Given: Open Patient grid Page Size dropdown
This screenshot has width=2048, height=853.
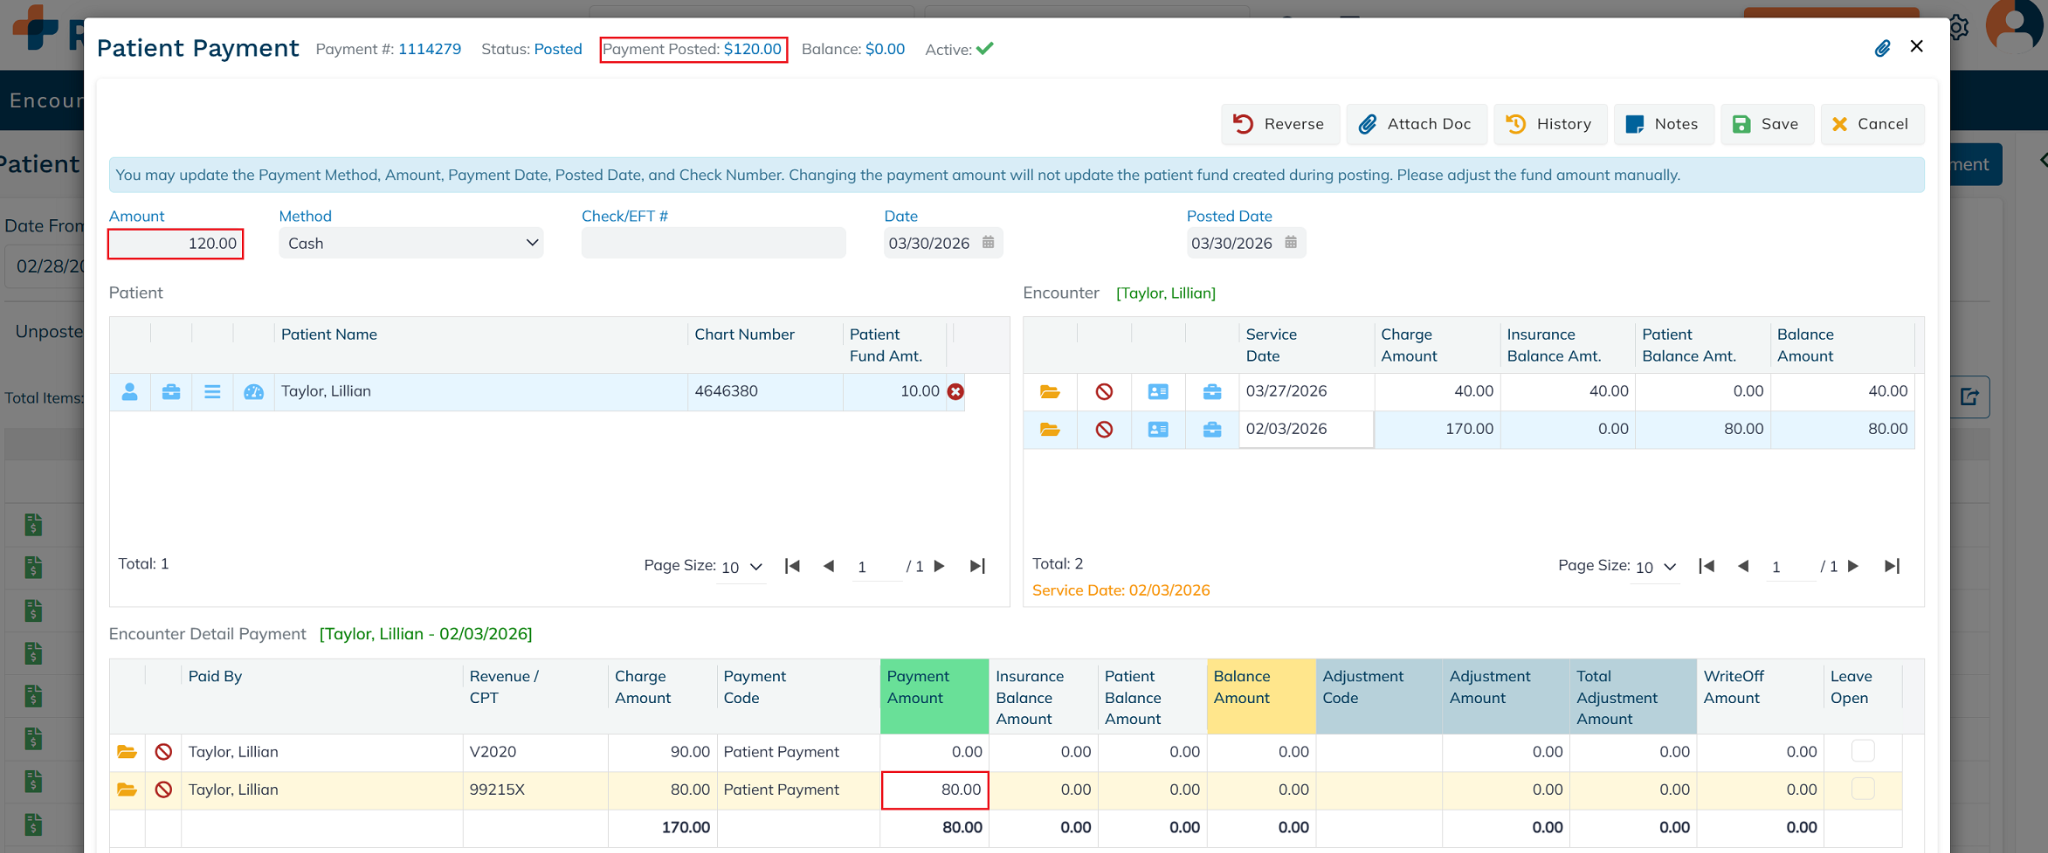Looking at the screenshot, I should click(x=742, y=567).
